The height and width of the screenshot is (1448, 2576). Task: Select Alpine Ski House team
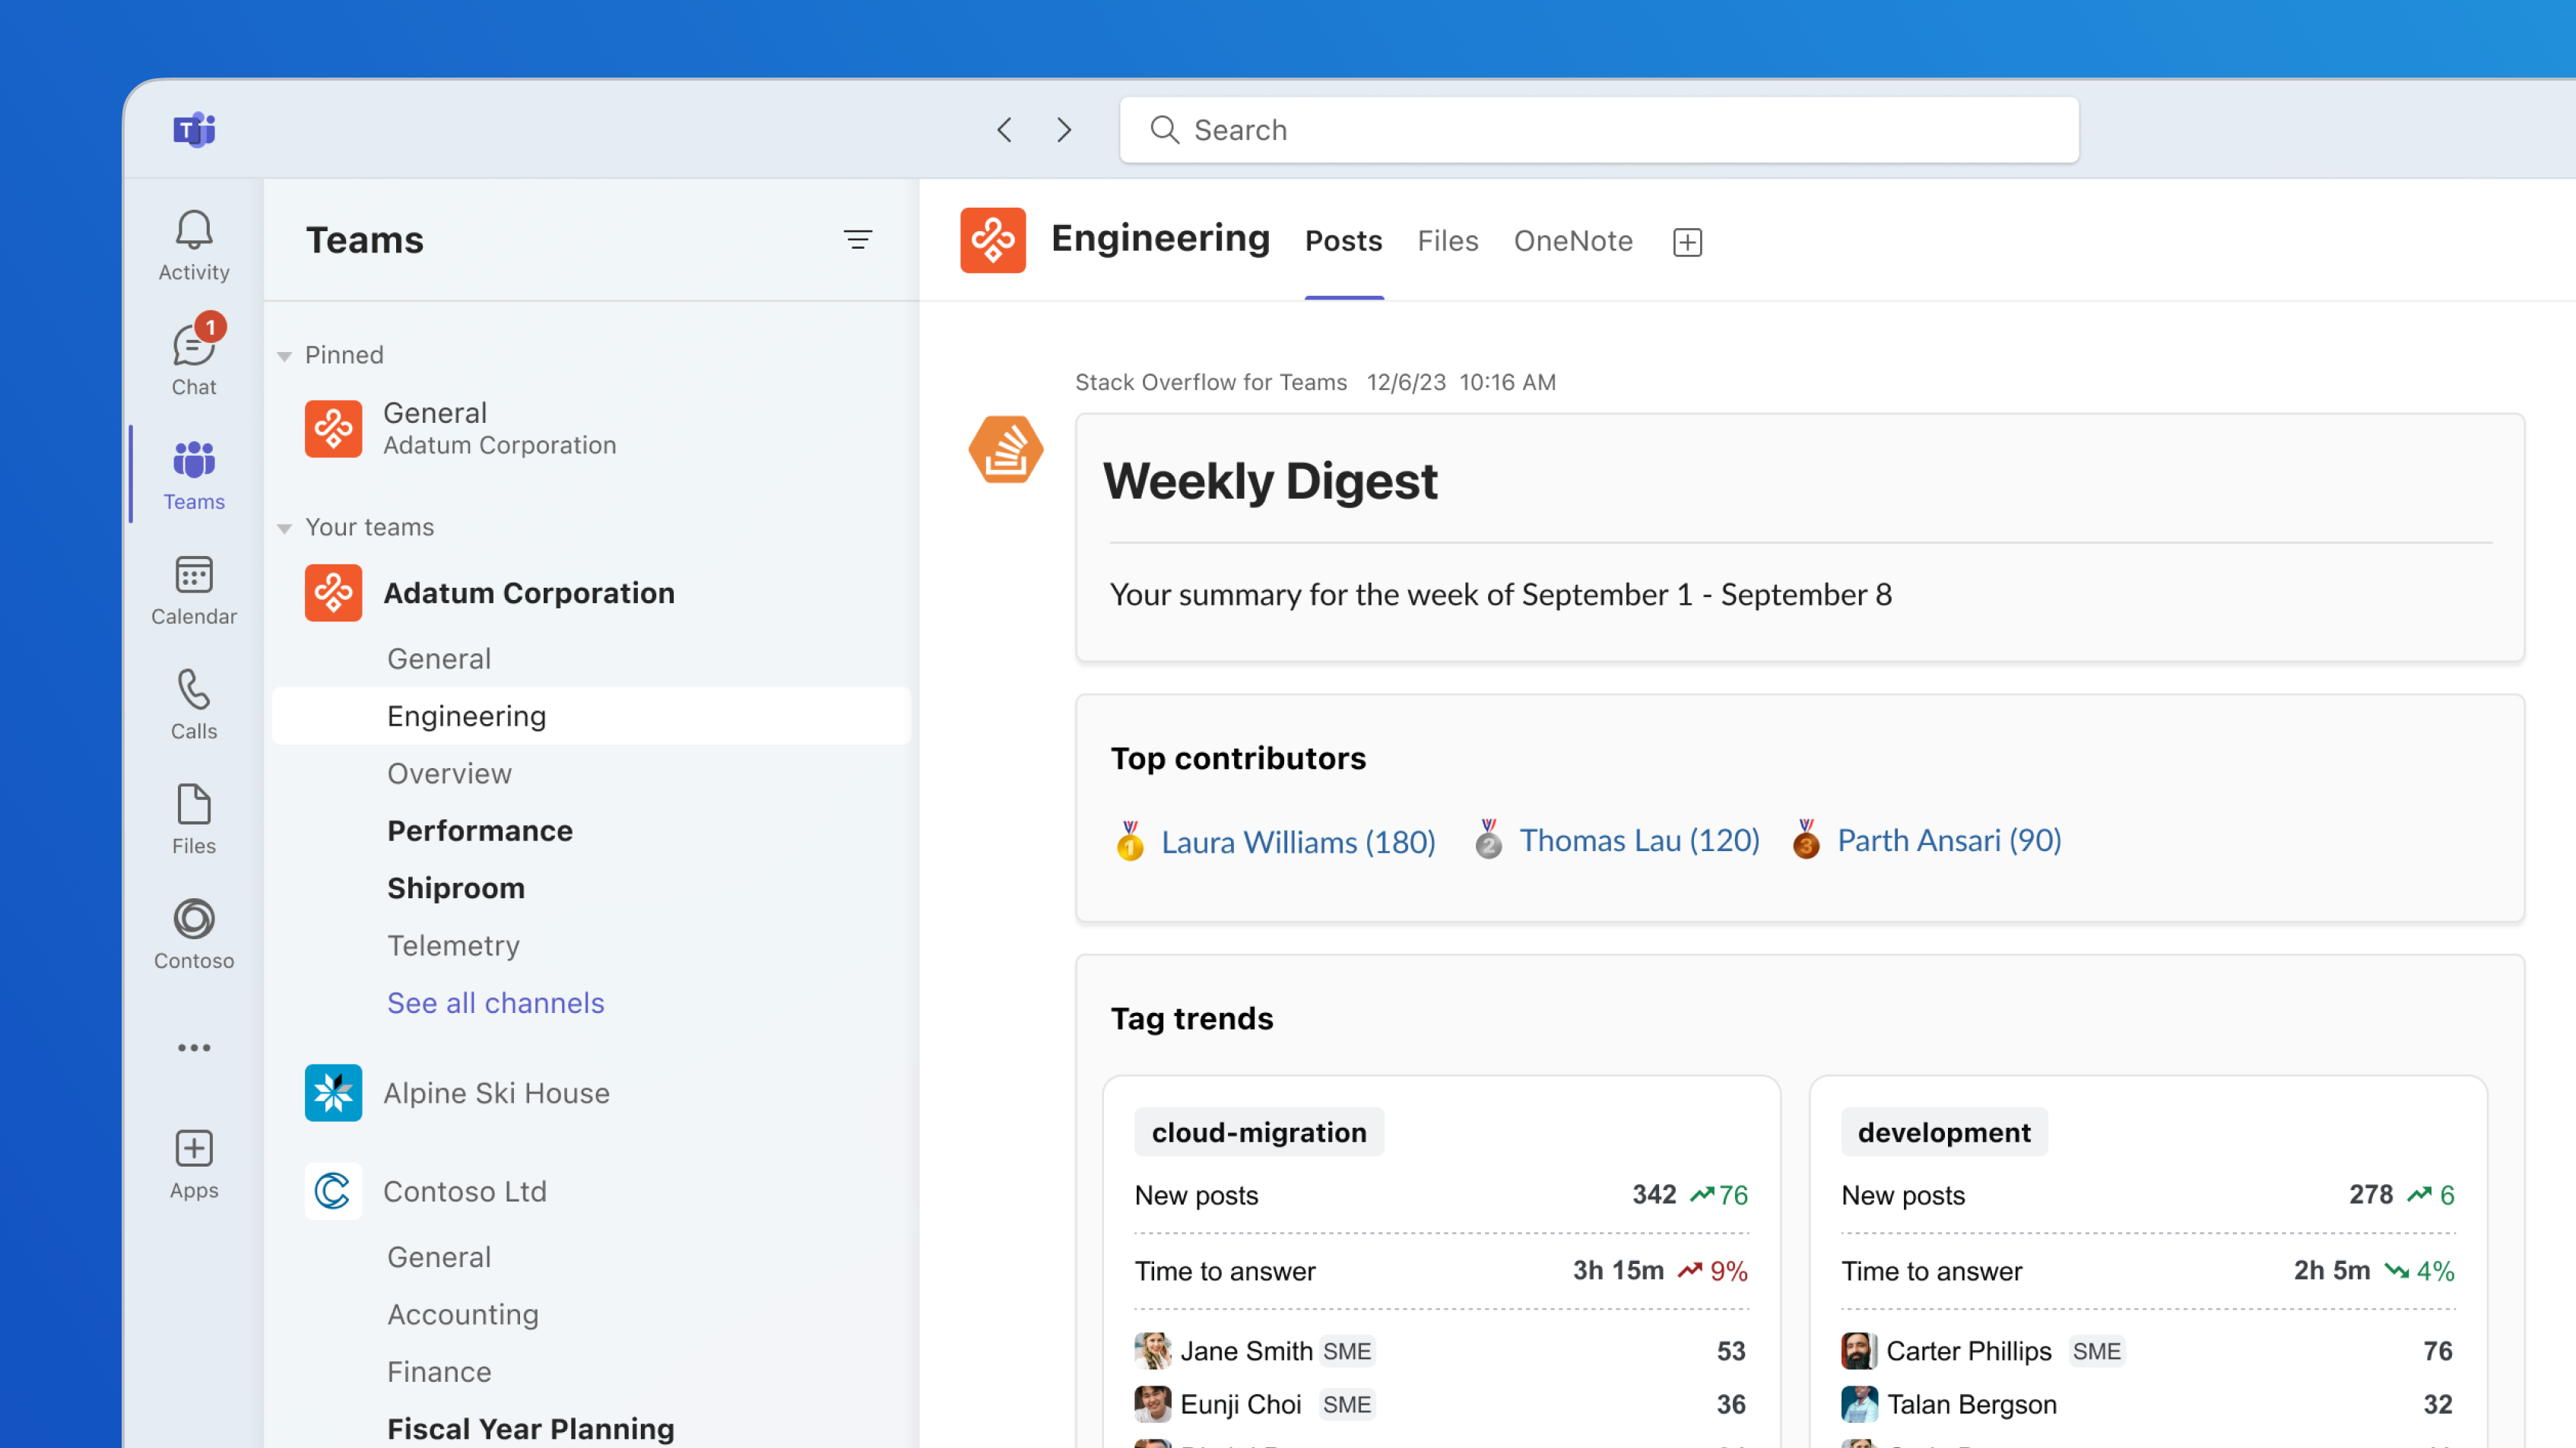point(496,1093)
